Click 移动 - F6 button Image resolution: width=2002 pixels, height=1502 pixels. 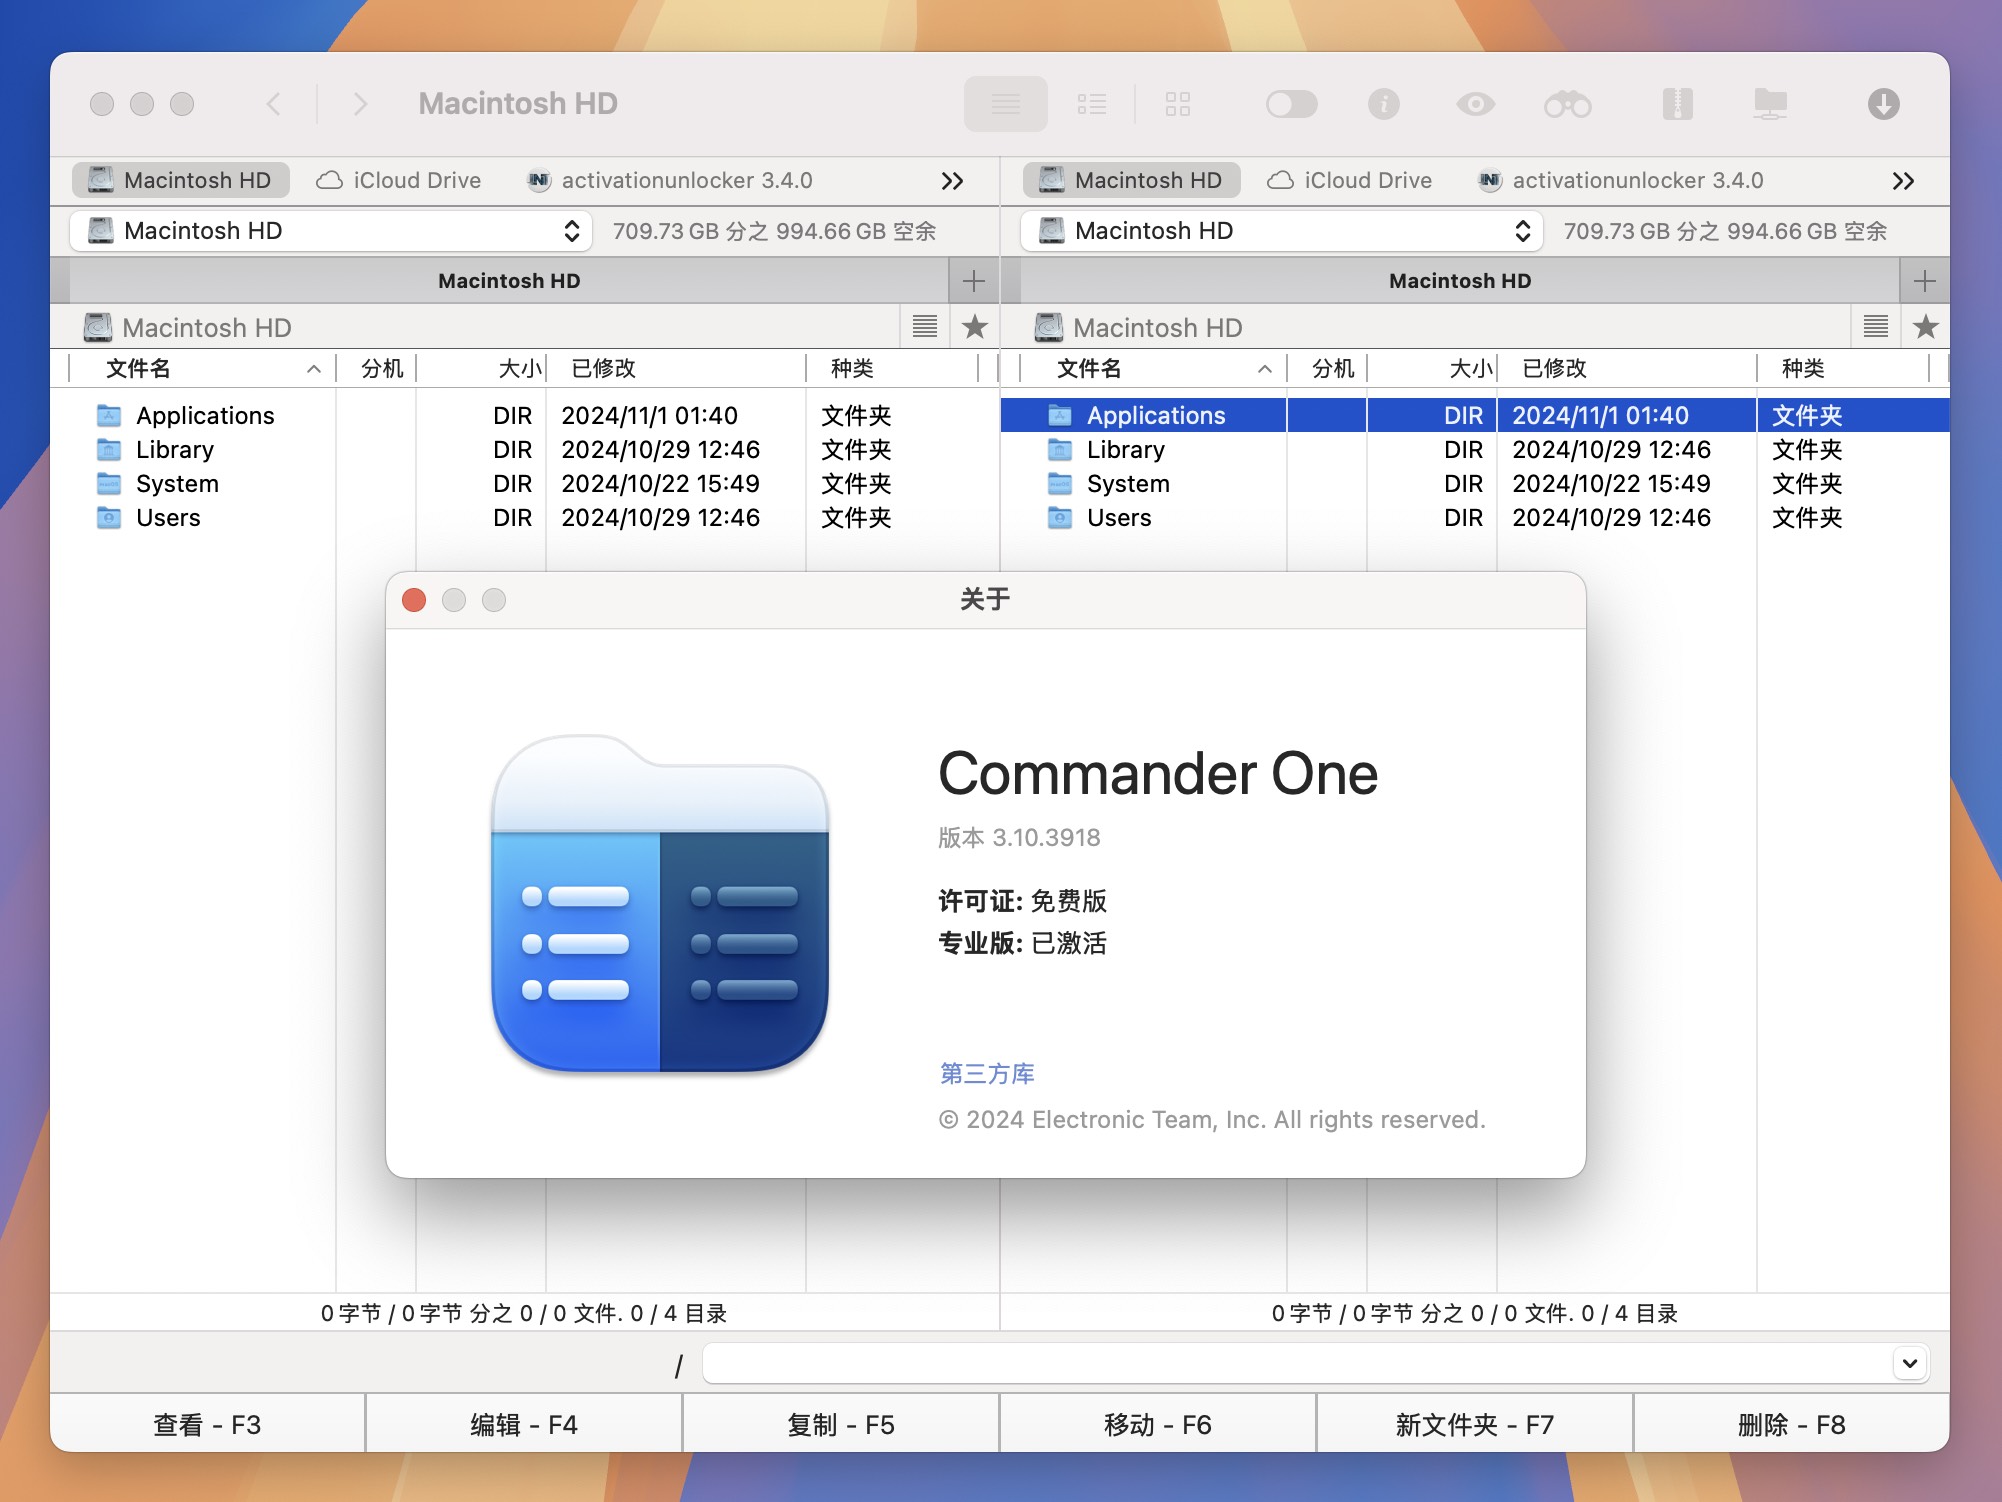tap(1158, 1424)
